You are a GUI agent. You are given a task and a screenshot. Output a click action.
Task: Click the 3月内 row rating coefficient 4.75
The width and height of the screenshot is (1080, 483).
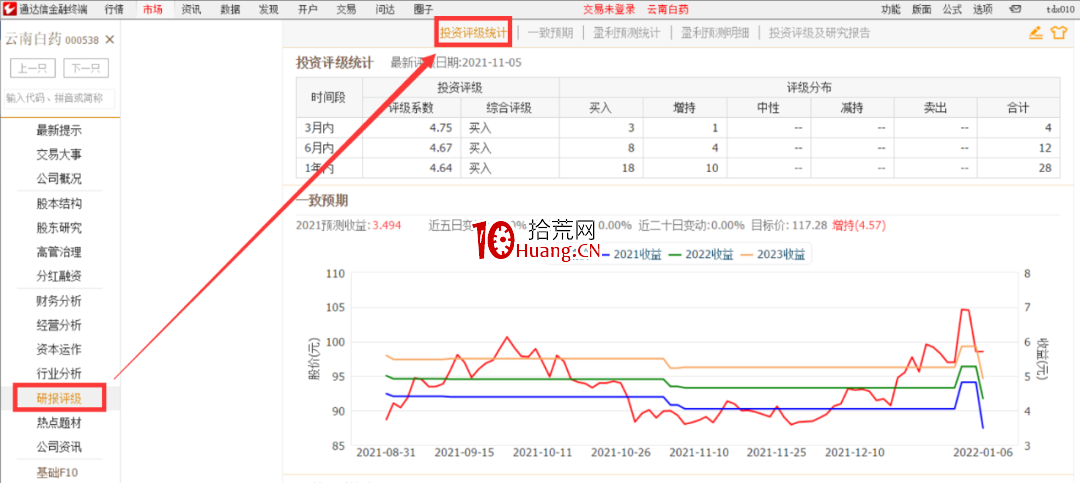[439, 127]
